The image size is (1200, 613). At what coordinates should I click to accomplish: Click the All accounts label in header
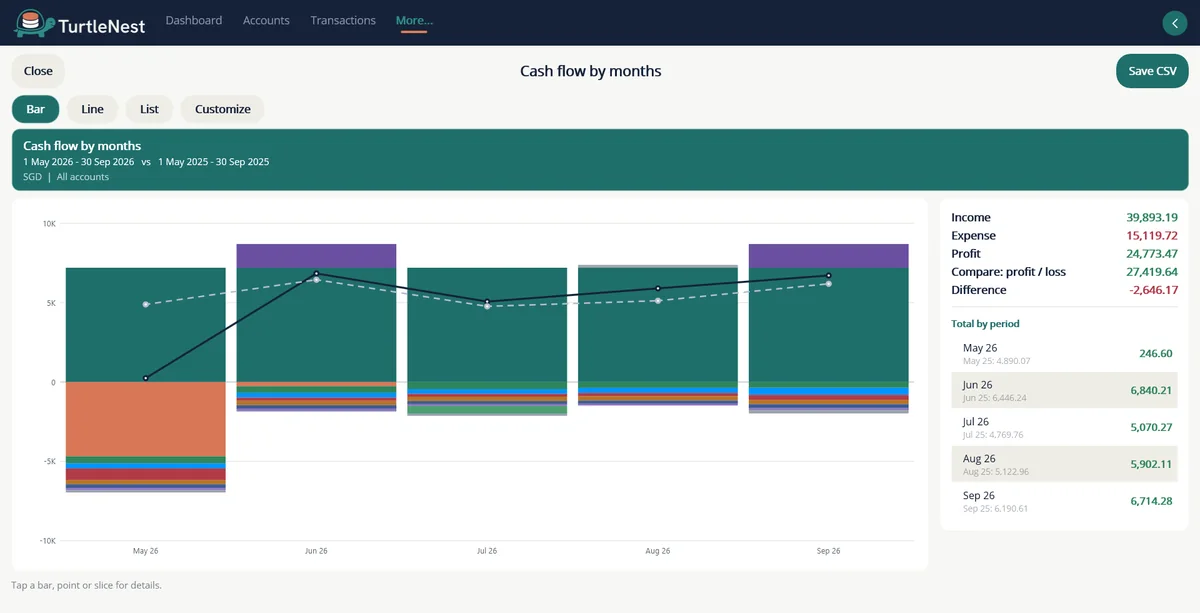(83, 177)
